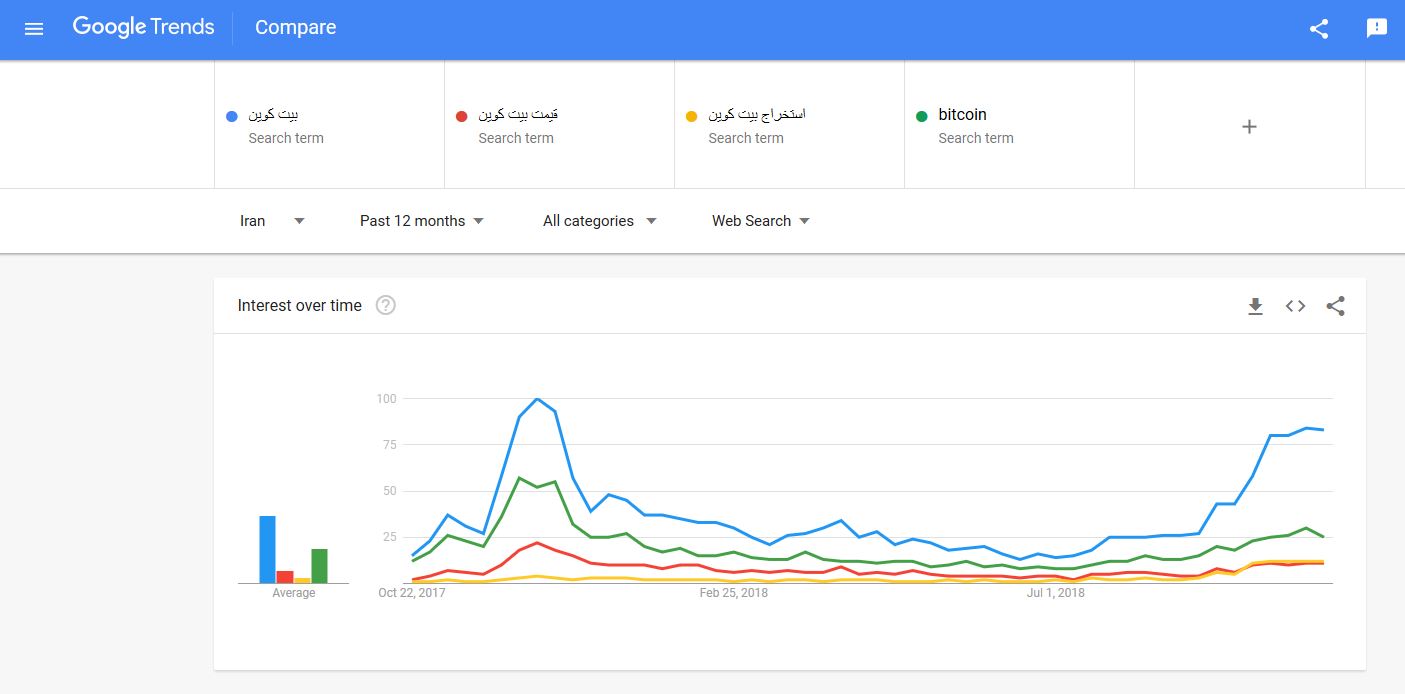Click the share icon in header

(x=1319, y=28)
